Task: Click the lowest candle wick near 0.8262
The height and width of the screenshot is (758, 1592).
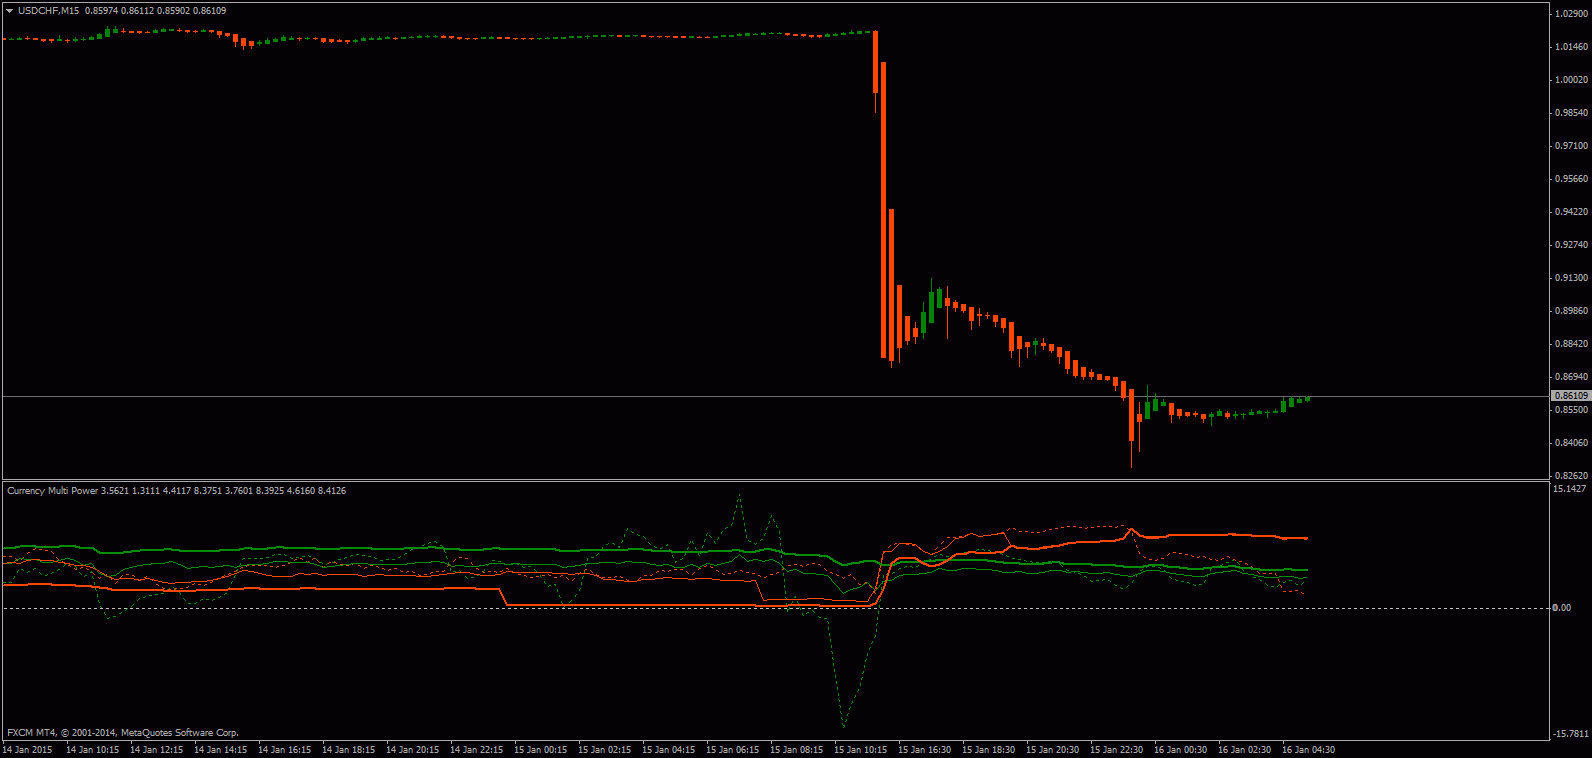Action: pos(1131,460)
